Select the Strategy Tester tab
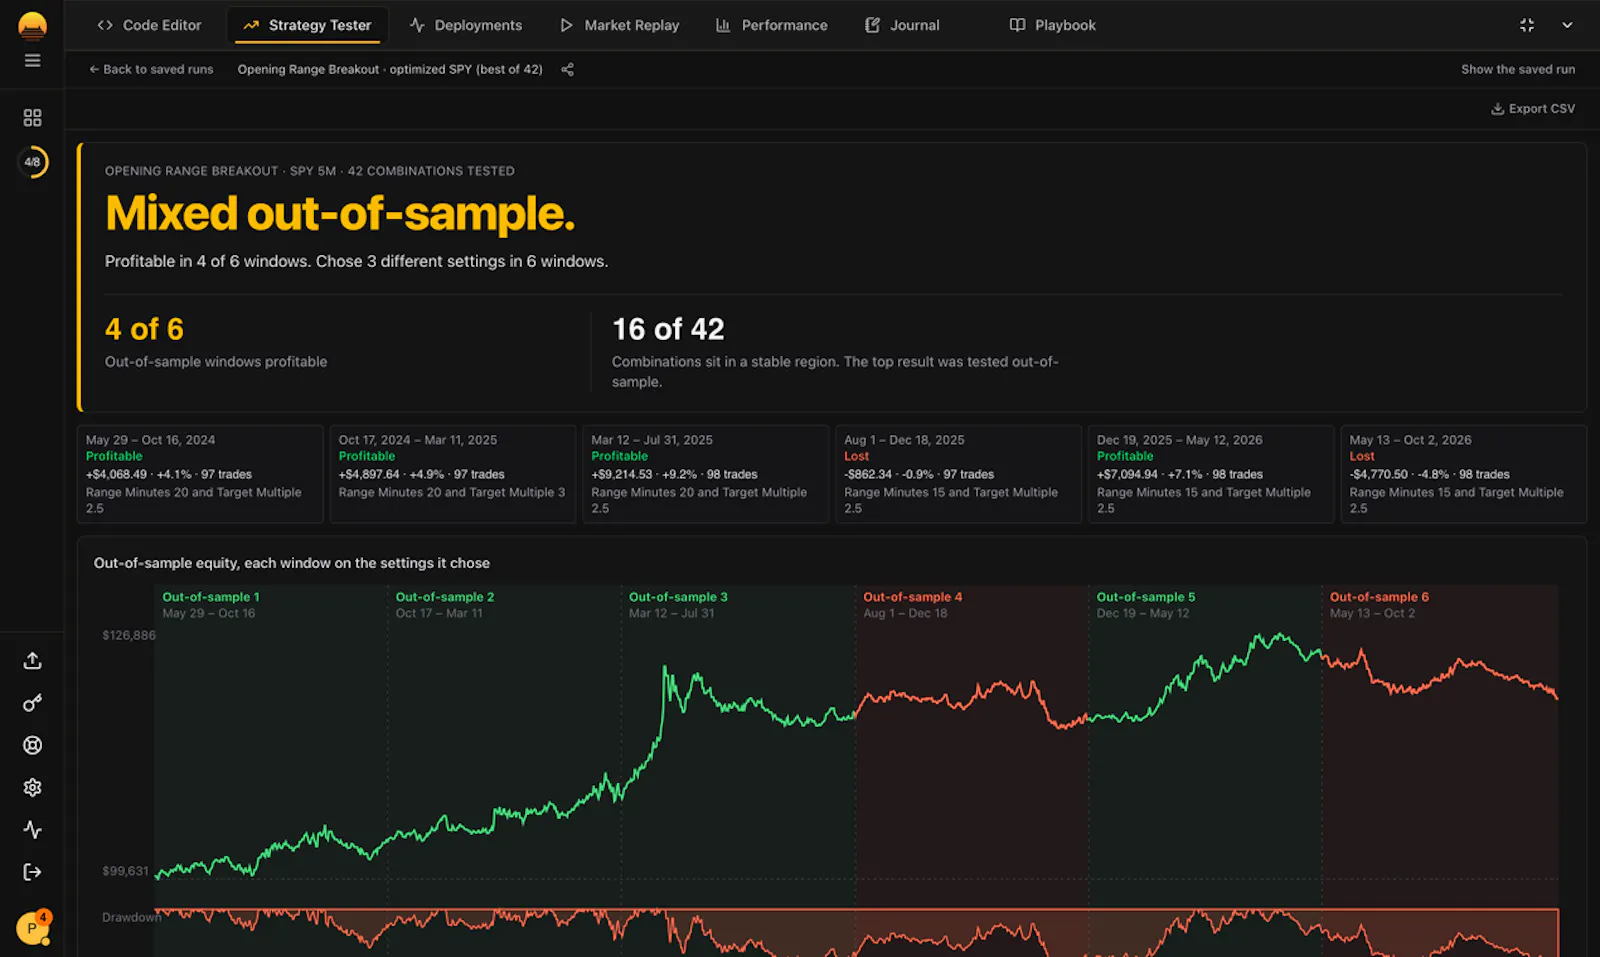This screenshot has height=957, width=1600. click(x=307, y=25)
